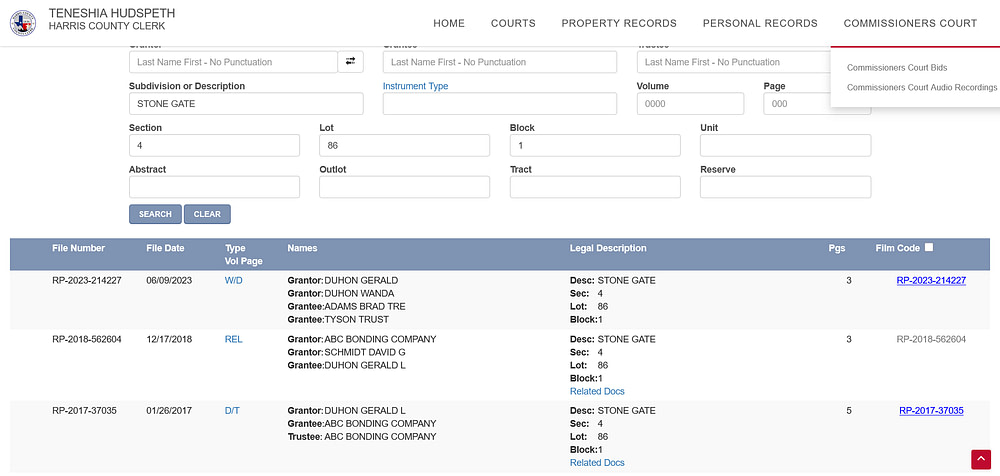The image size is (1000, 476).
Task: Open the PROPERTY RECORDS menu
Action: [619, 23]
